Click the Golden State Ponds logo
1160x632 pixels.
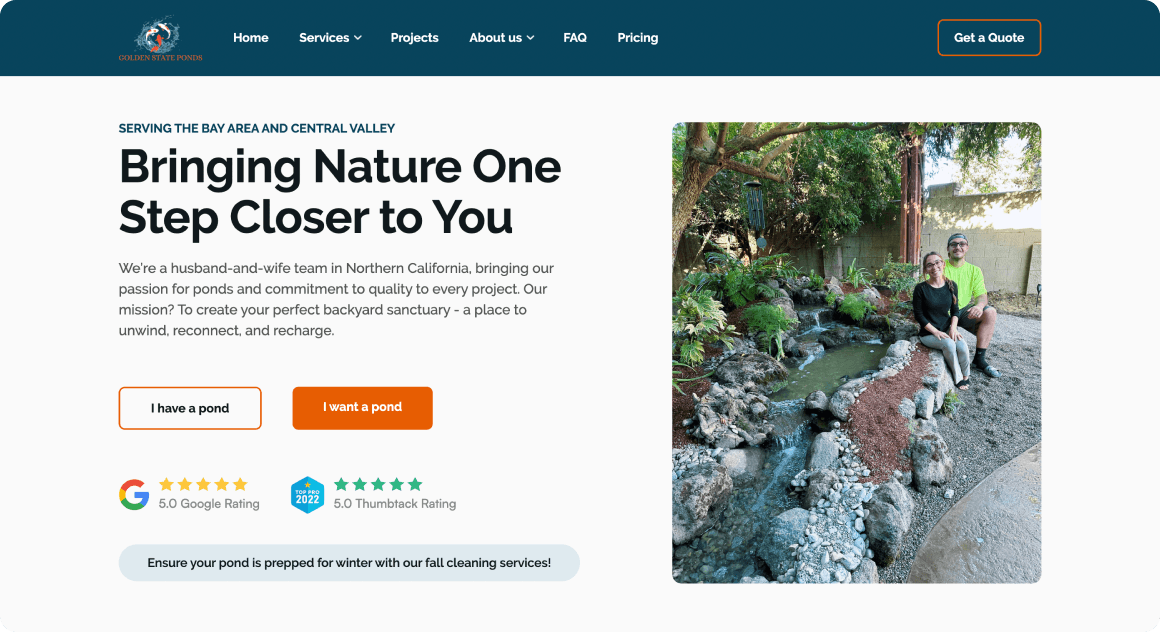[x=160, y=39]
